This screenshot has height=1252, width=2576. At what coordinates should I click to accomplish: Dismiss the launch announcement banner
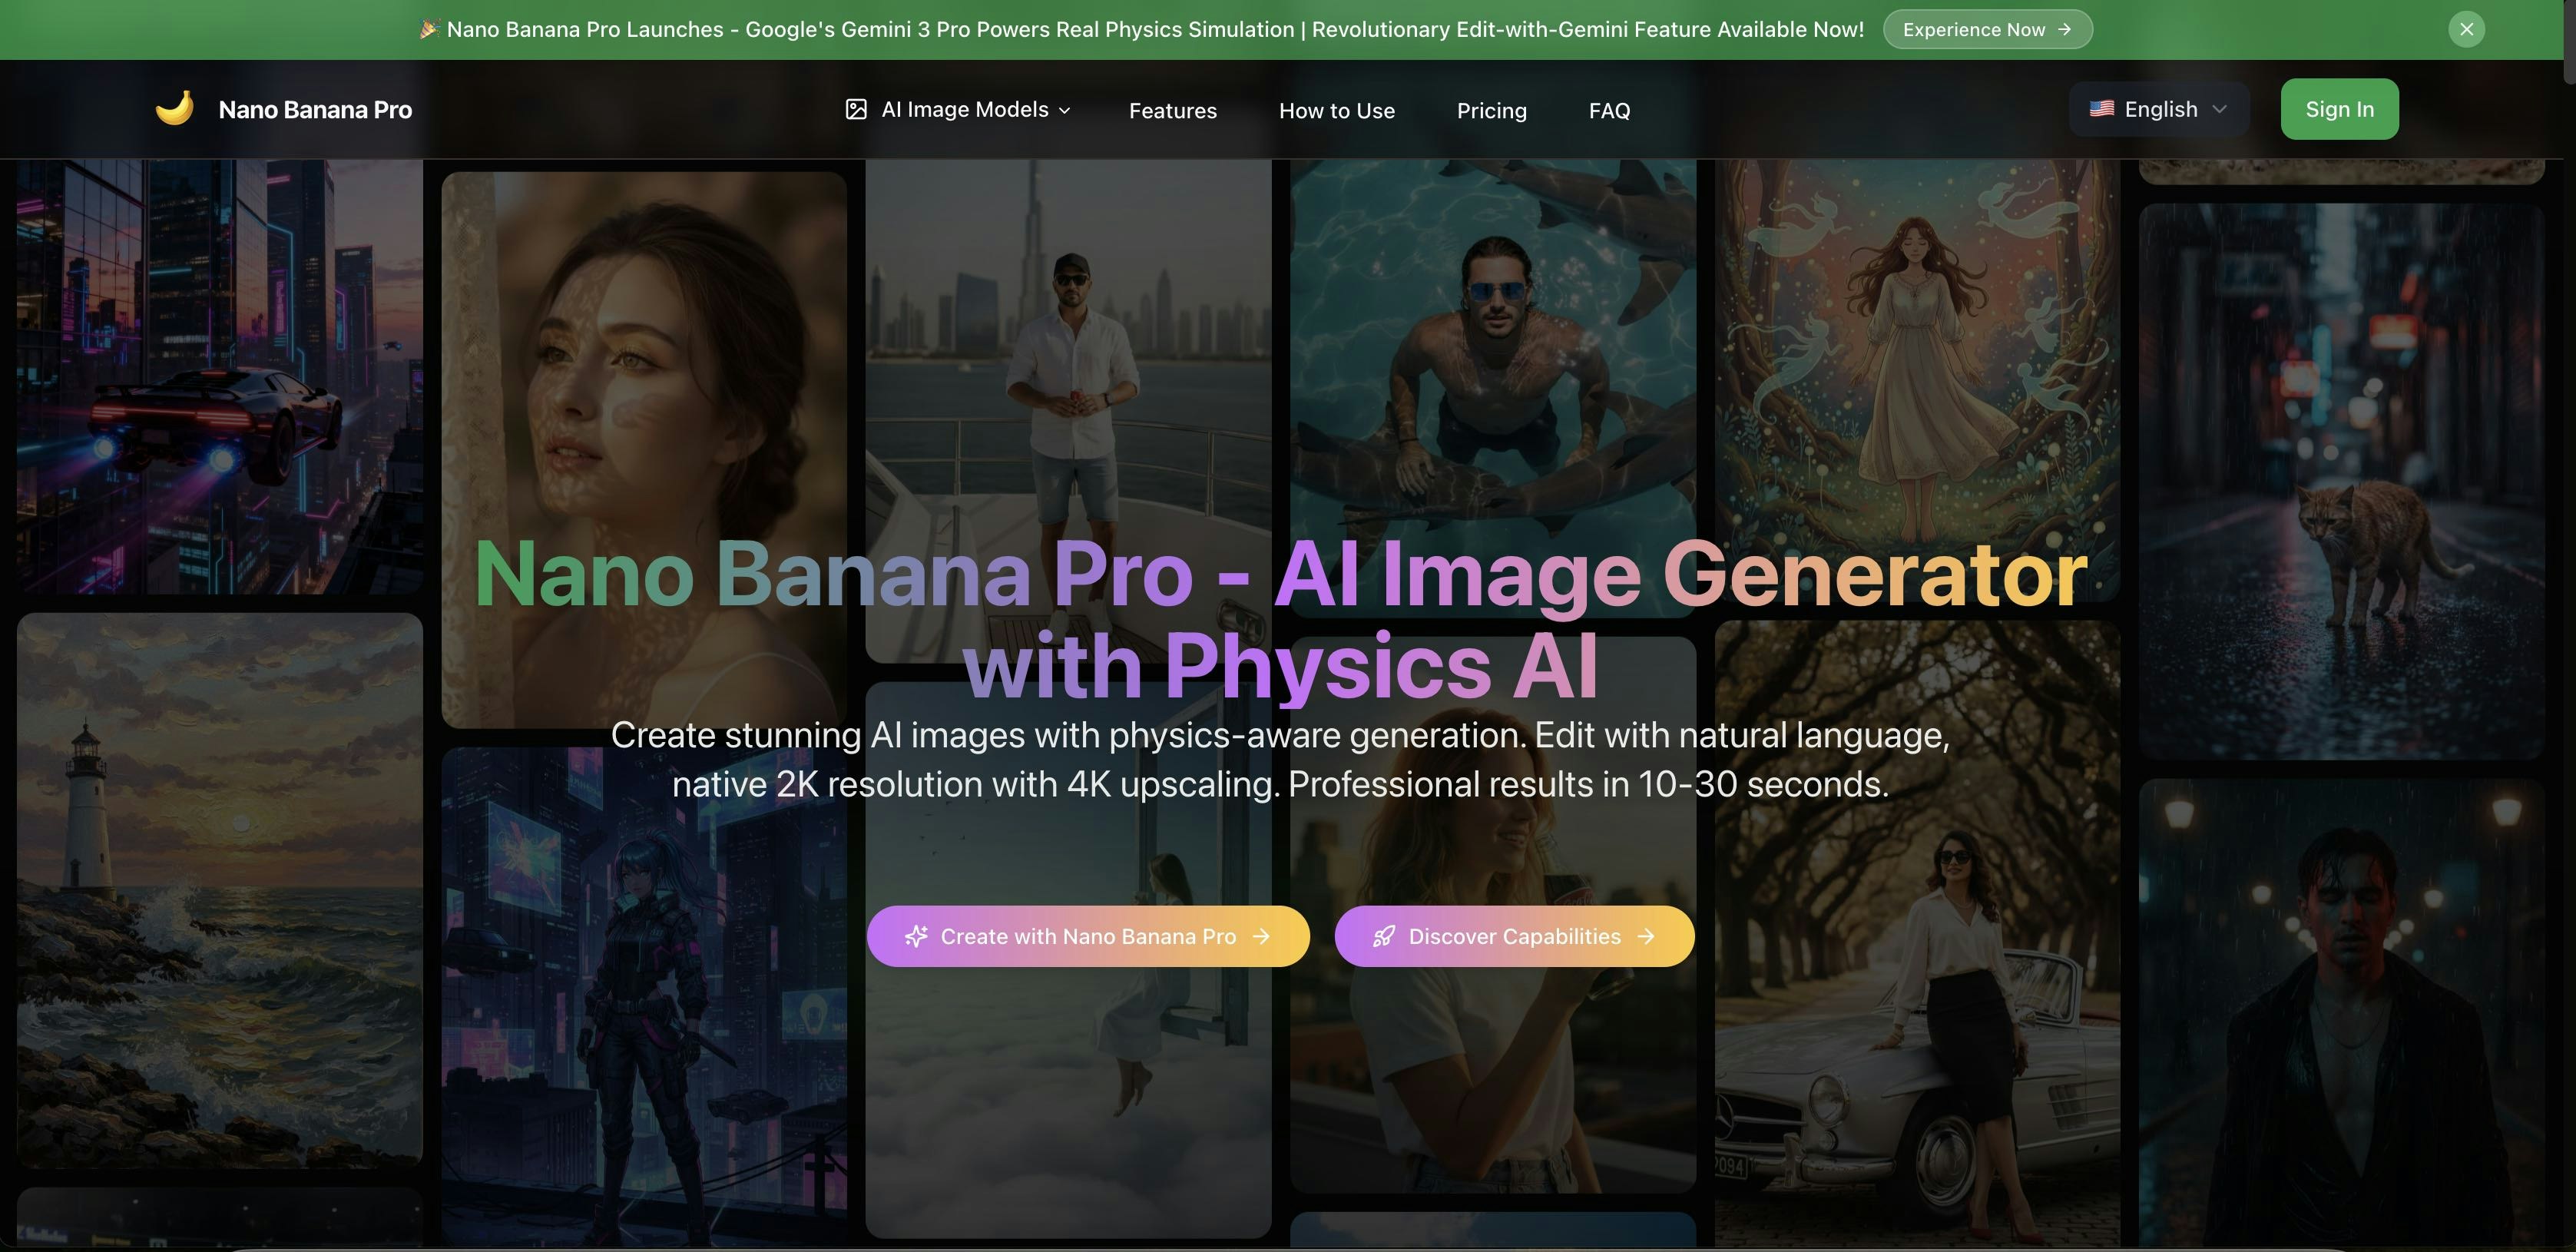[x=2466, y=28]
